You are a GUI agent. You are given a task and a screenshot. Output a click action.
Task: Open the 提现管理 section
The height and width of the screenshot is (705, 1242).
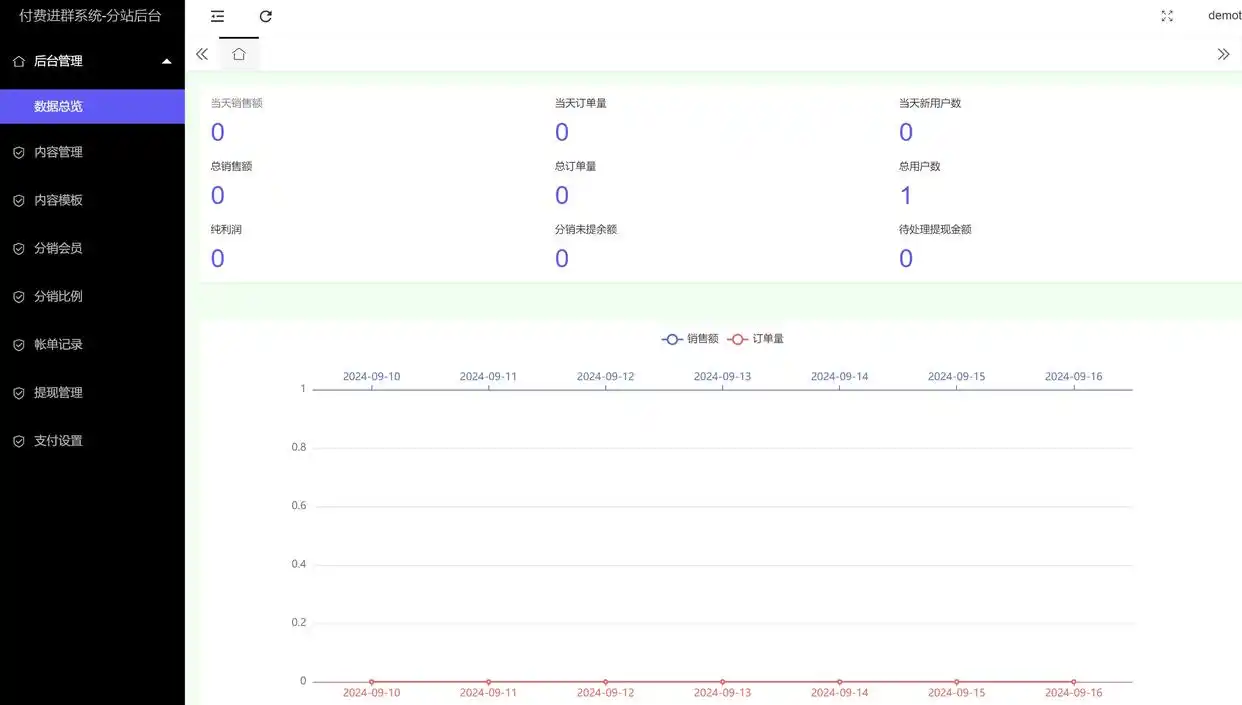[x=58, y=393]
